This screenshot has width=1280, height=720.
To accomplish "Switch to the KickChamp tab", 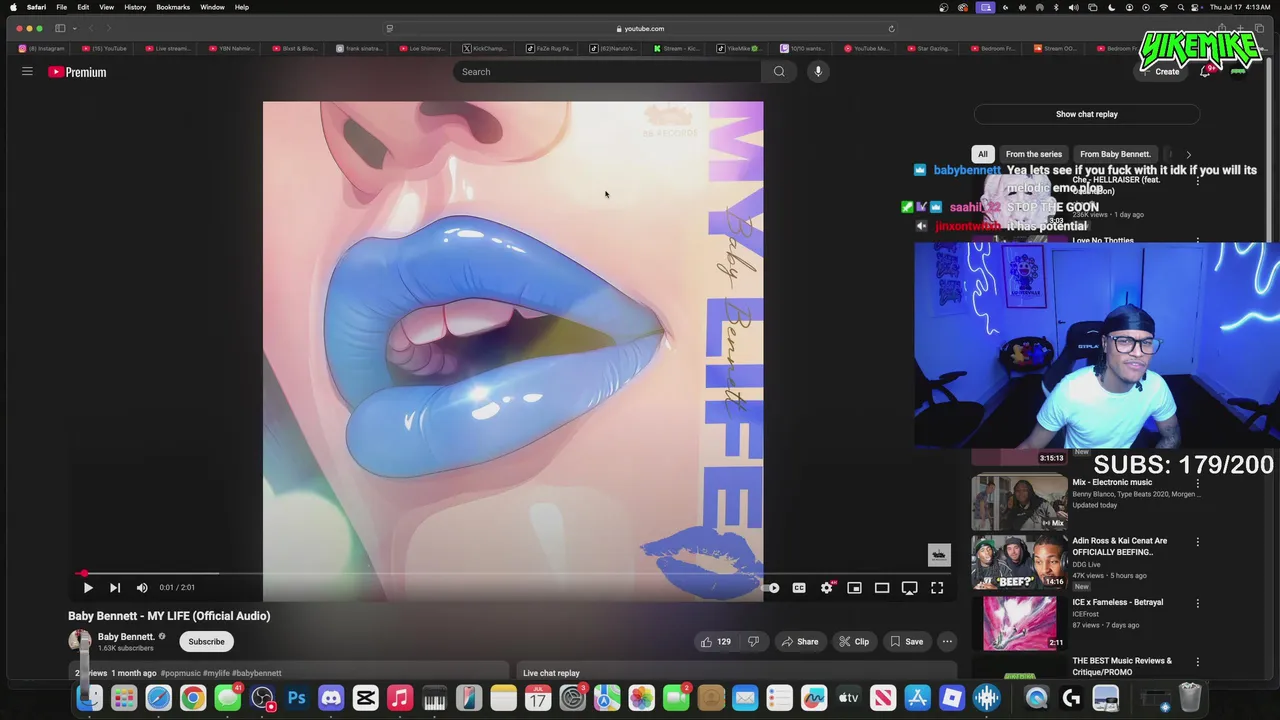I will (x=486, y=48).
